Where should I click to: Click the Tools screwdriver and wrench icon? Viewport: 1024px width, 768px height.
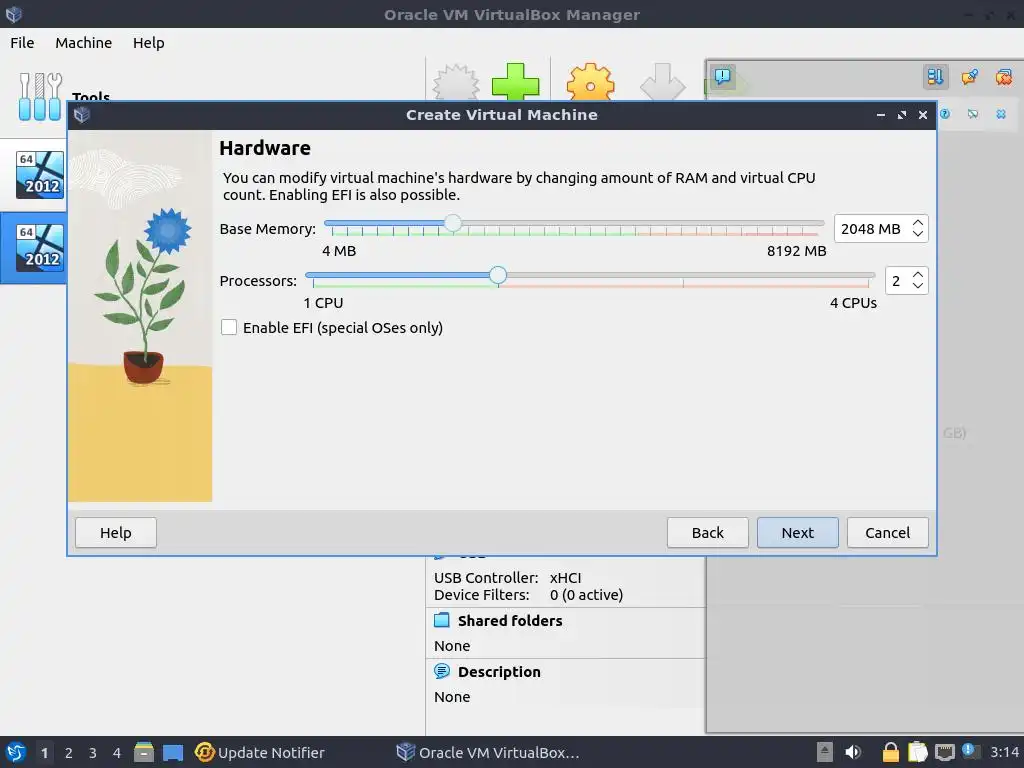point(40,97)
